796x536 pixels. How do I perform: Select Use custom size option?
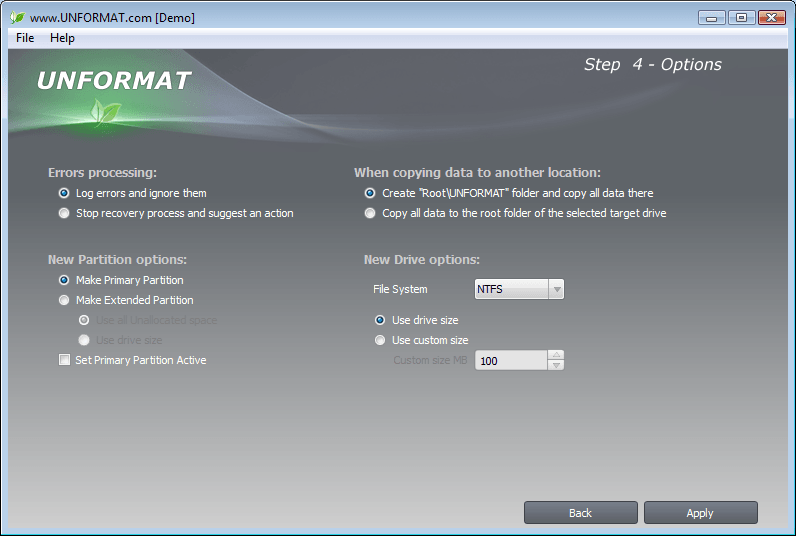(421, 340)
